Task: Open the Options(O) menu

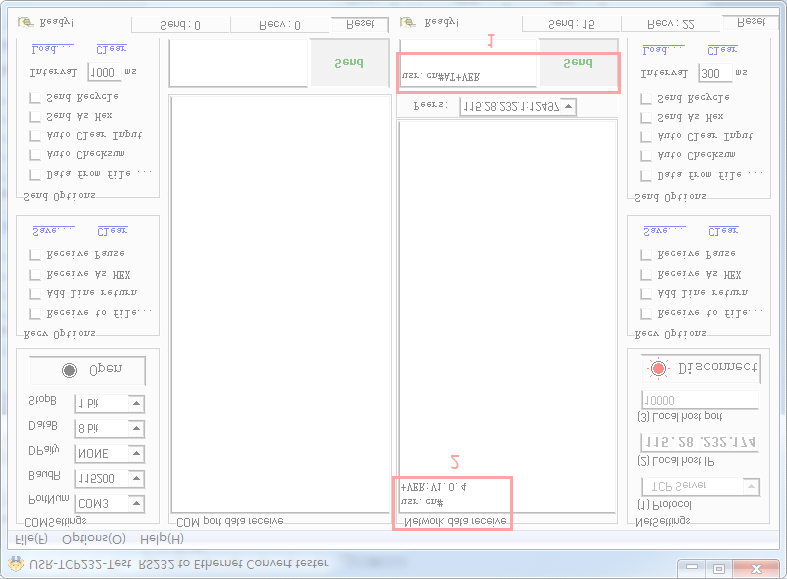Action: tap(94, 539)
